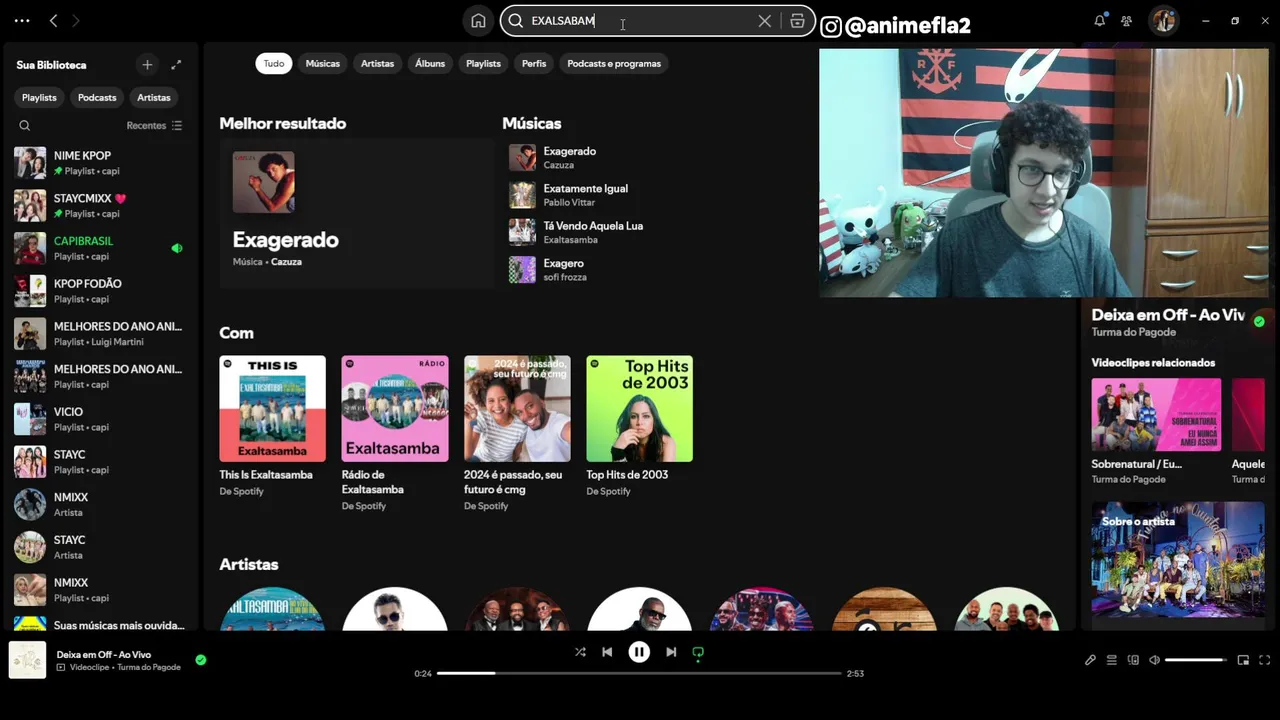
Task: Open VICIO playlist in library
Action: (x=100, y=419)
